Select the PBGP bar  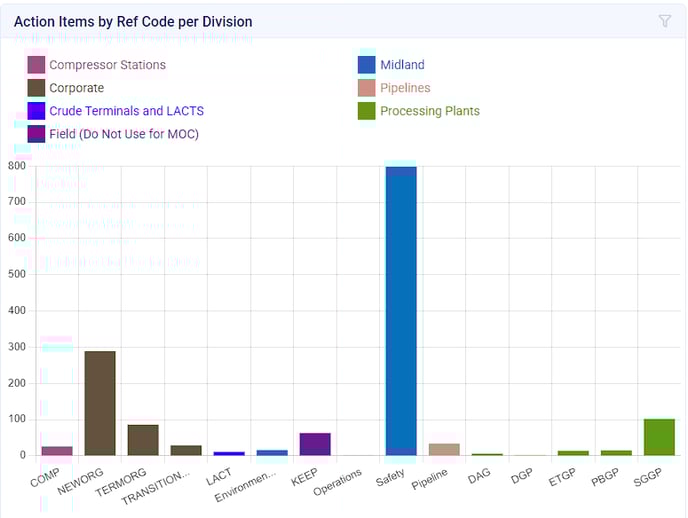(616, 452)
